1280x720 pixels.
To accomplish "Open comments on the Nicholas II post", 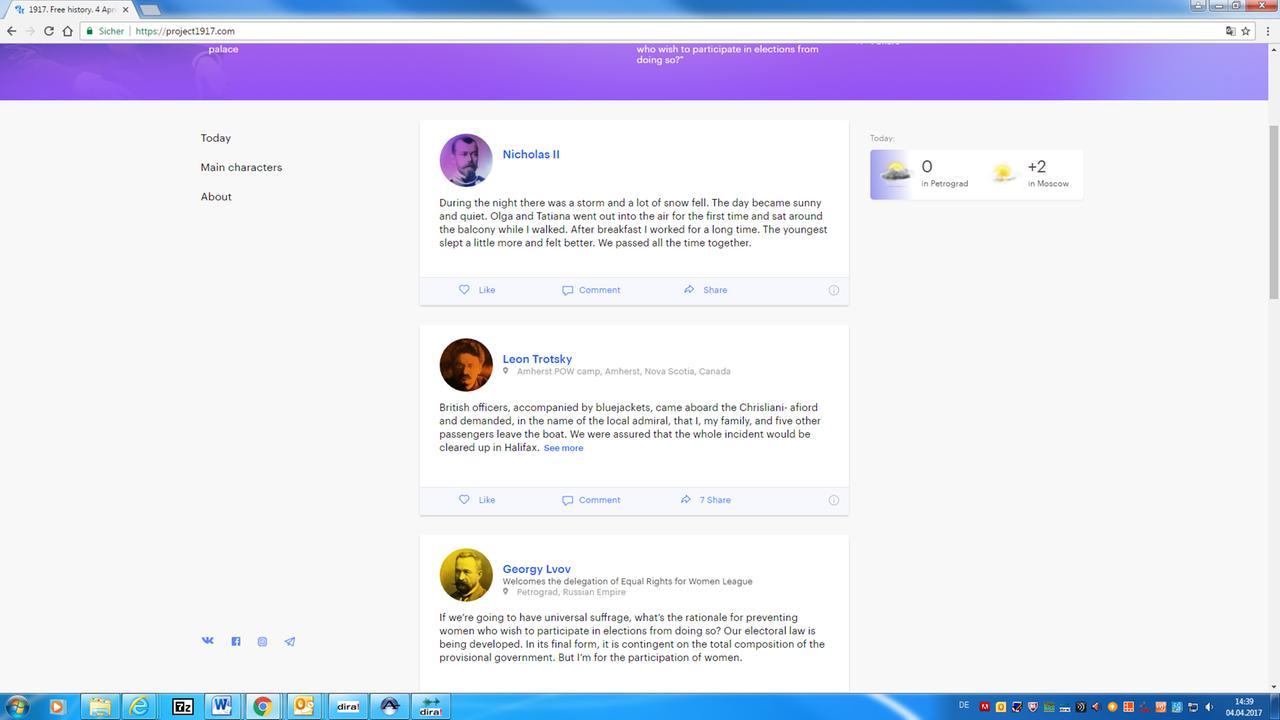I will tap(591, 290).
